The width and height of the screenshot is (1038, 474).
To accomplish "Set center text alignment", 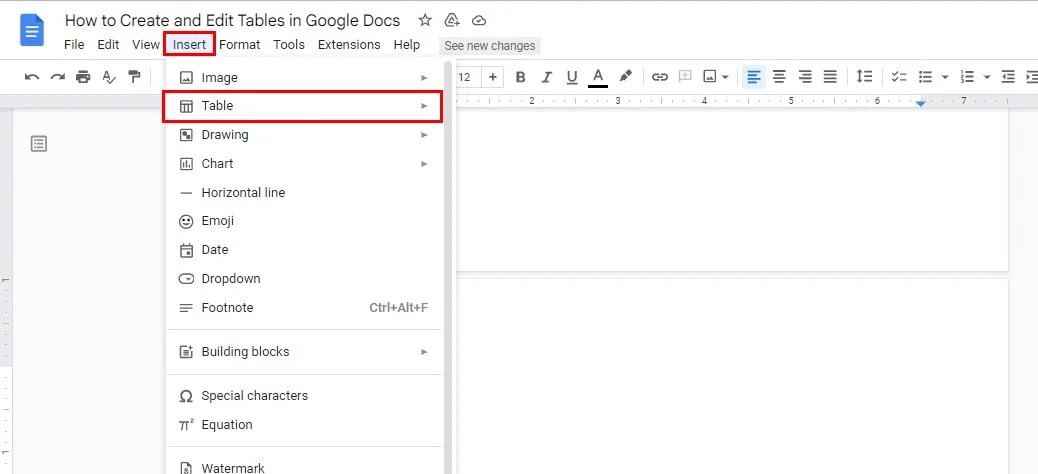I will (779, 77).
